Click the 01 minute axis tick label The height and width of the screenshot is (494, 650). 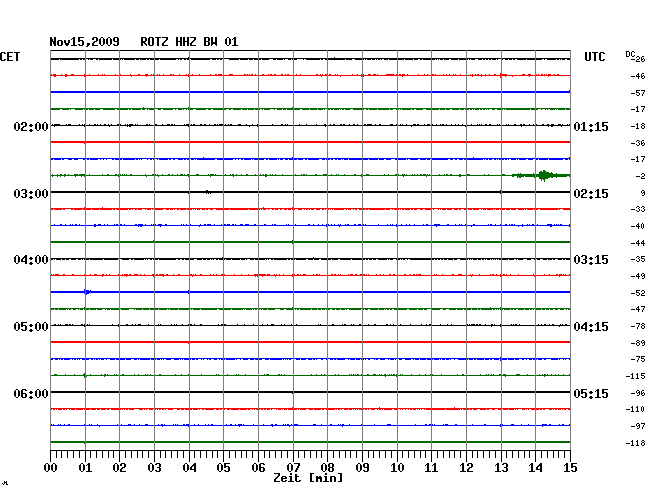pyautogui.click(x=85, y=467)
